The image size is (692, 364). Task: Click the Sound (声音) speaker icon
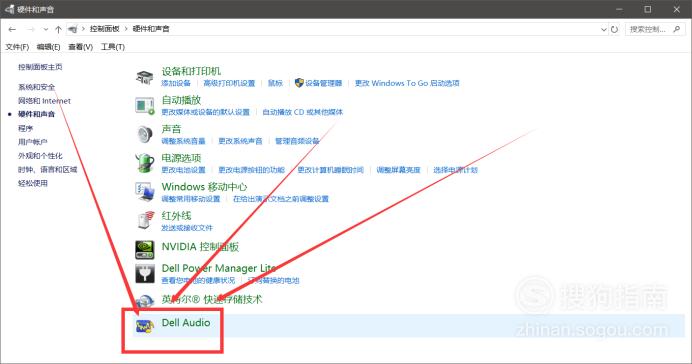pyautogui.click(x=144, y=134)
